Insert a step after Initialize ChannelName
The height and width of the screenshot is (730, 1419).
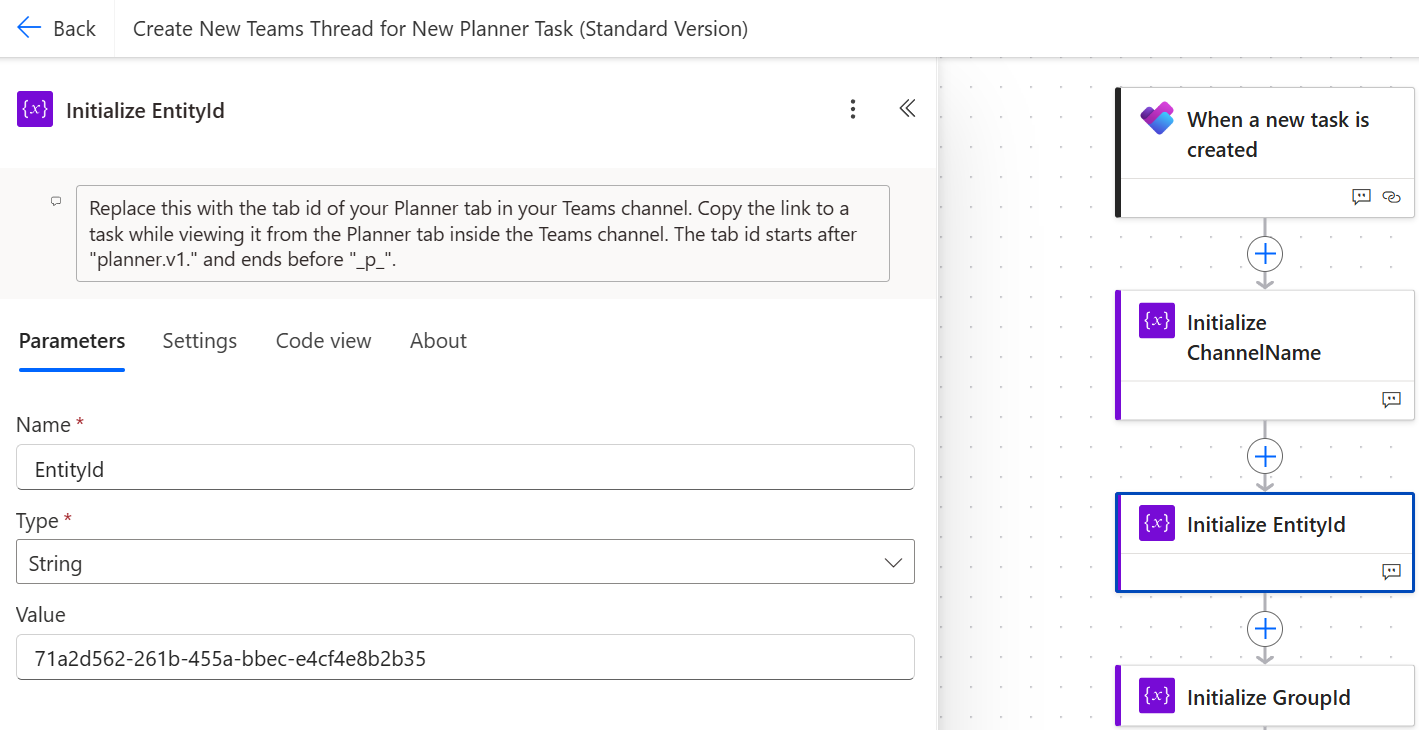point(1265,456)
